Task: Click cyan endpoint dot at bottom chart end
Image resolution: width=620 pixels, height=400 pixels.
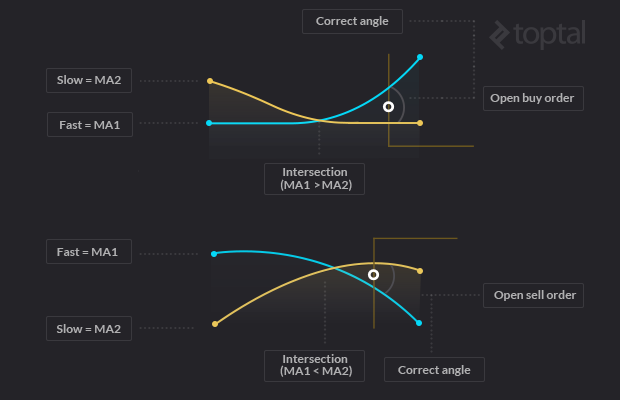Action: click(419, 323)
